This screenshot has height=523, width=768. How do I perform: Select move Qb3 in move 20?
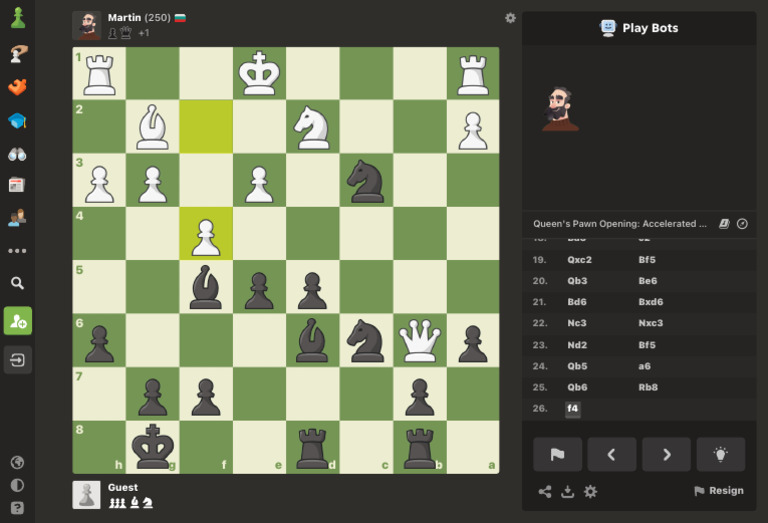pos(577,281)
